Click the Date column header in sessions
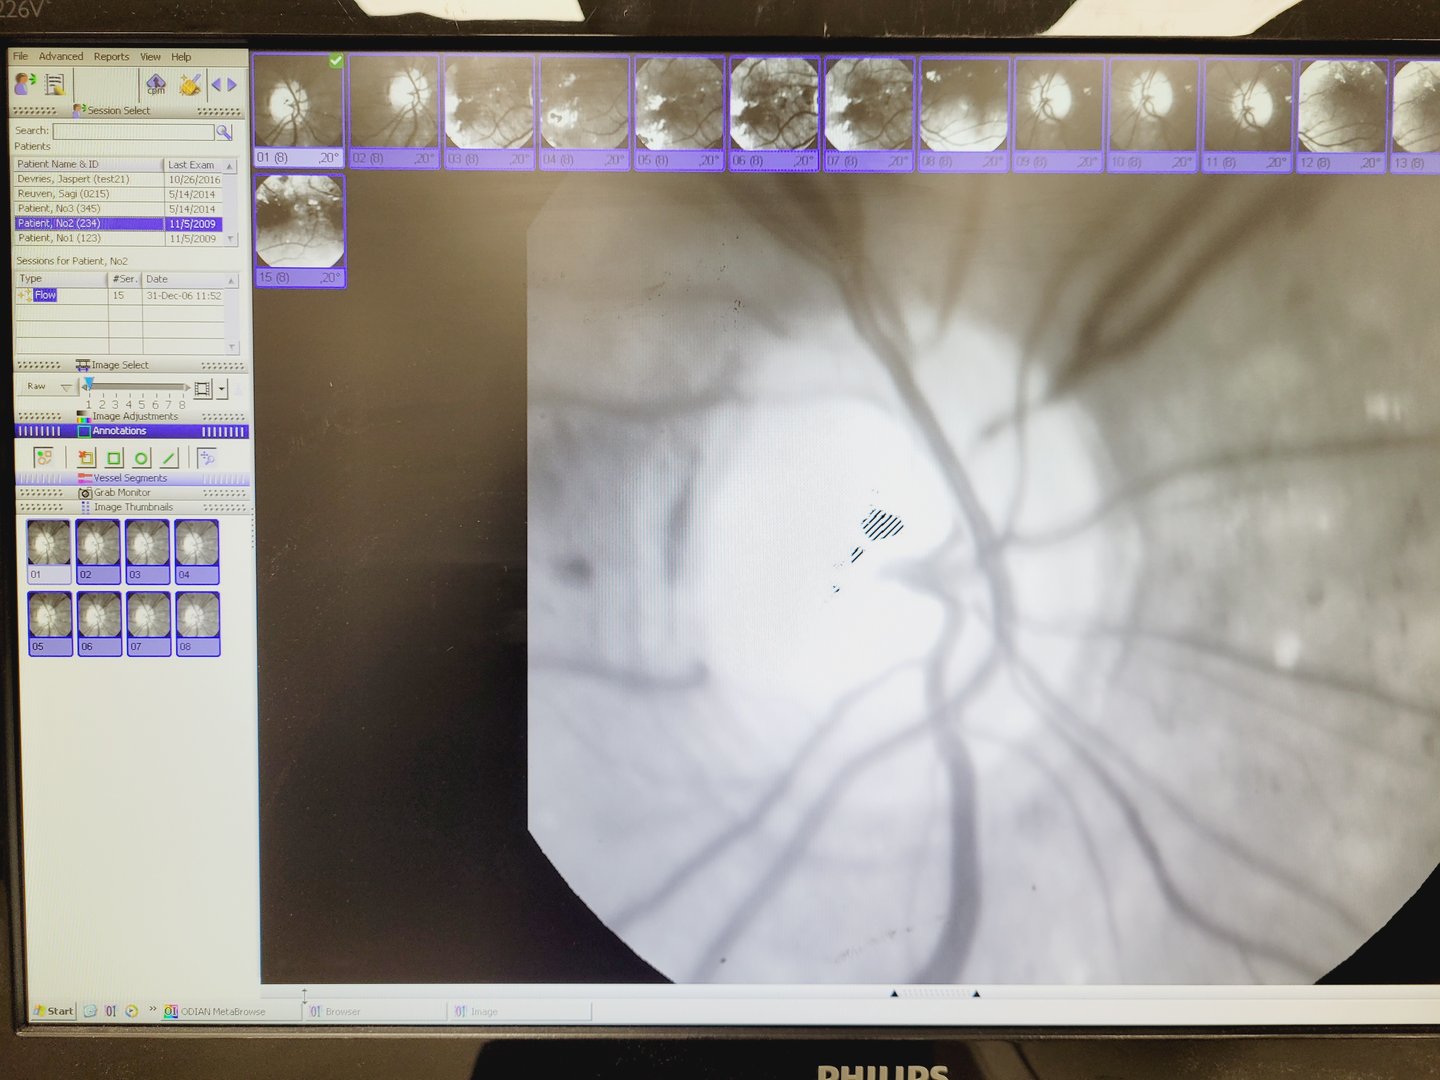The height and width of the screenshot is (1080, 1440). click(x=184, y=279)
